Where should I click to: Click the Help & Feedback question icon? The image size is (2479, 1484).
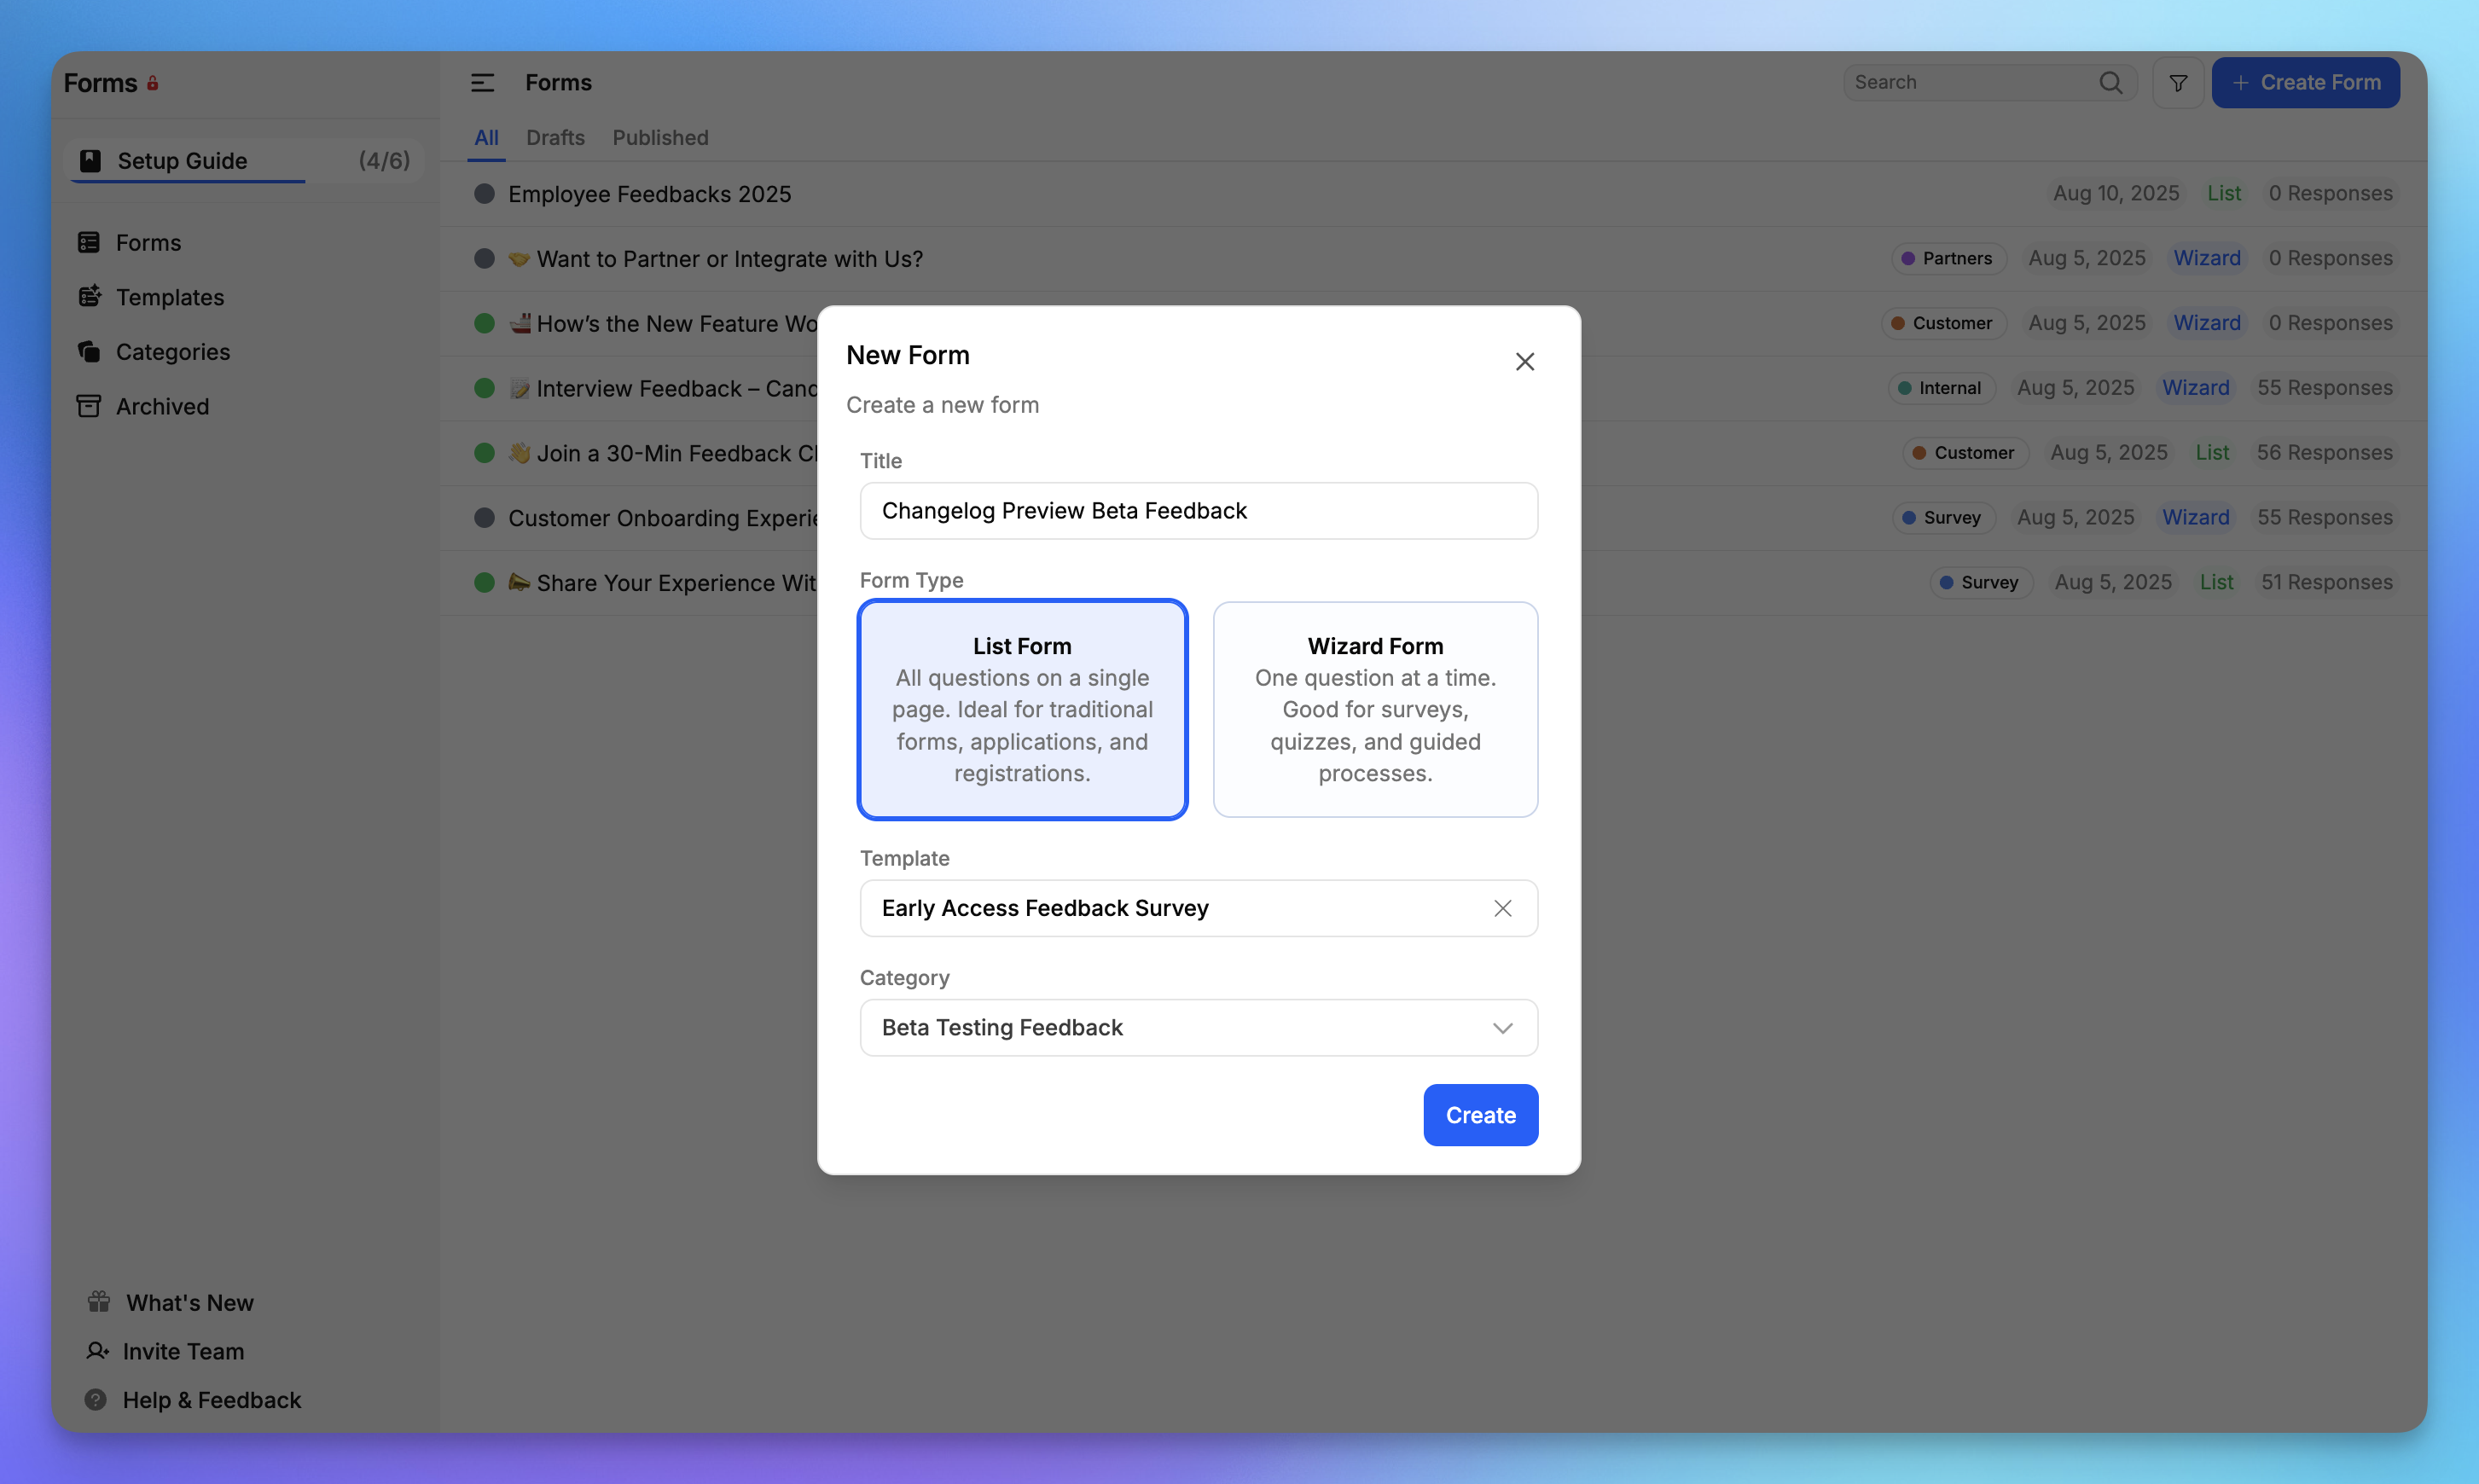[x=95, y=1399]
